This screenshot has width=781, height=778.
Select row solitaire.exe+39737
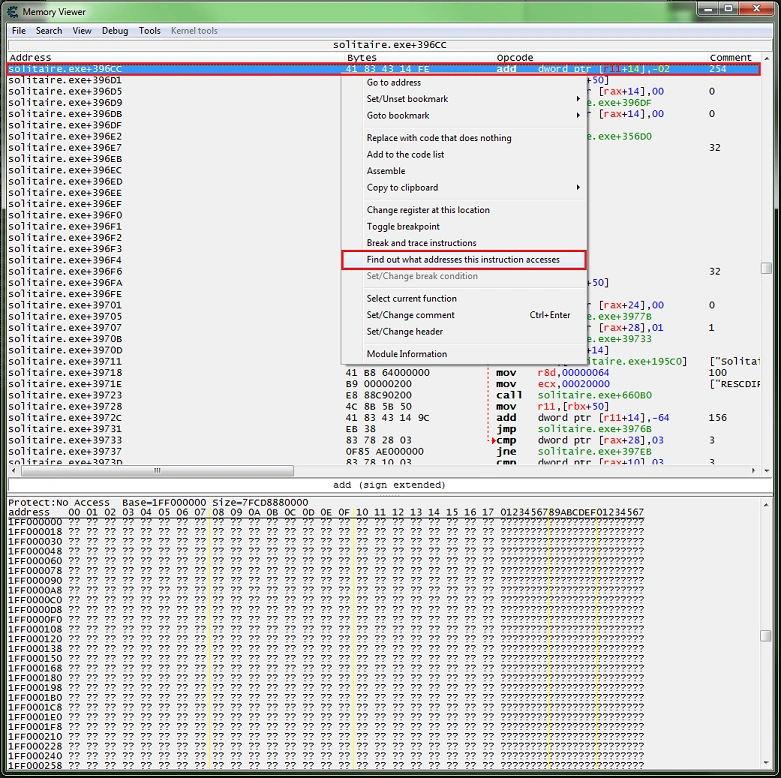pos(384,452)
